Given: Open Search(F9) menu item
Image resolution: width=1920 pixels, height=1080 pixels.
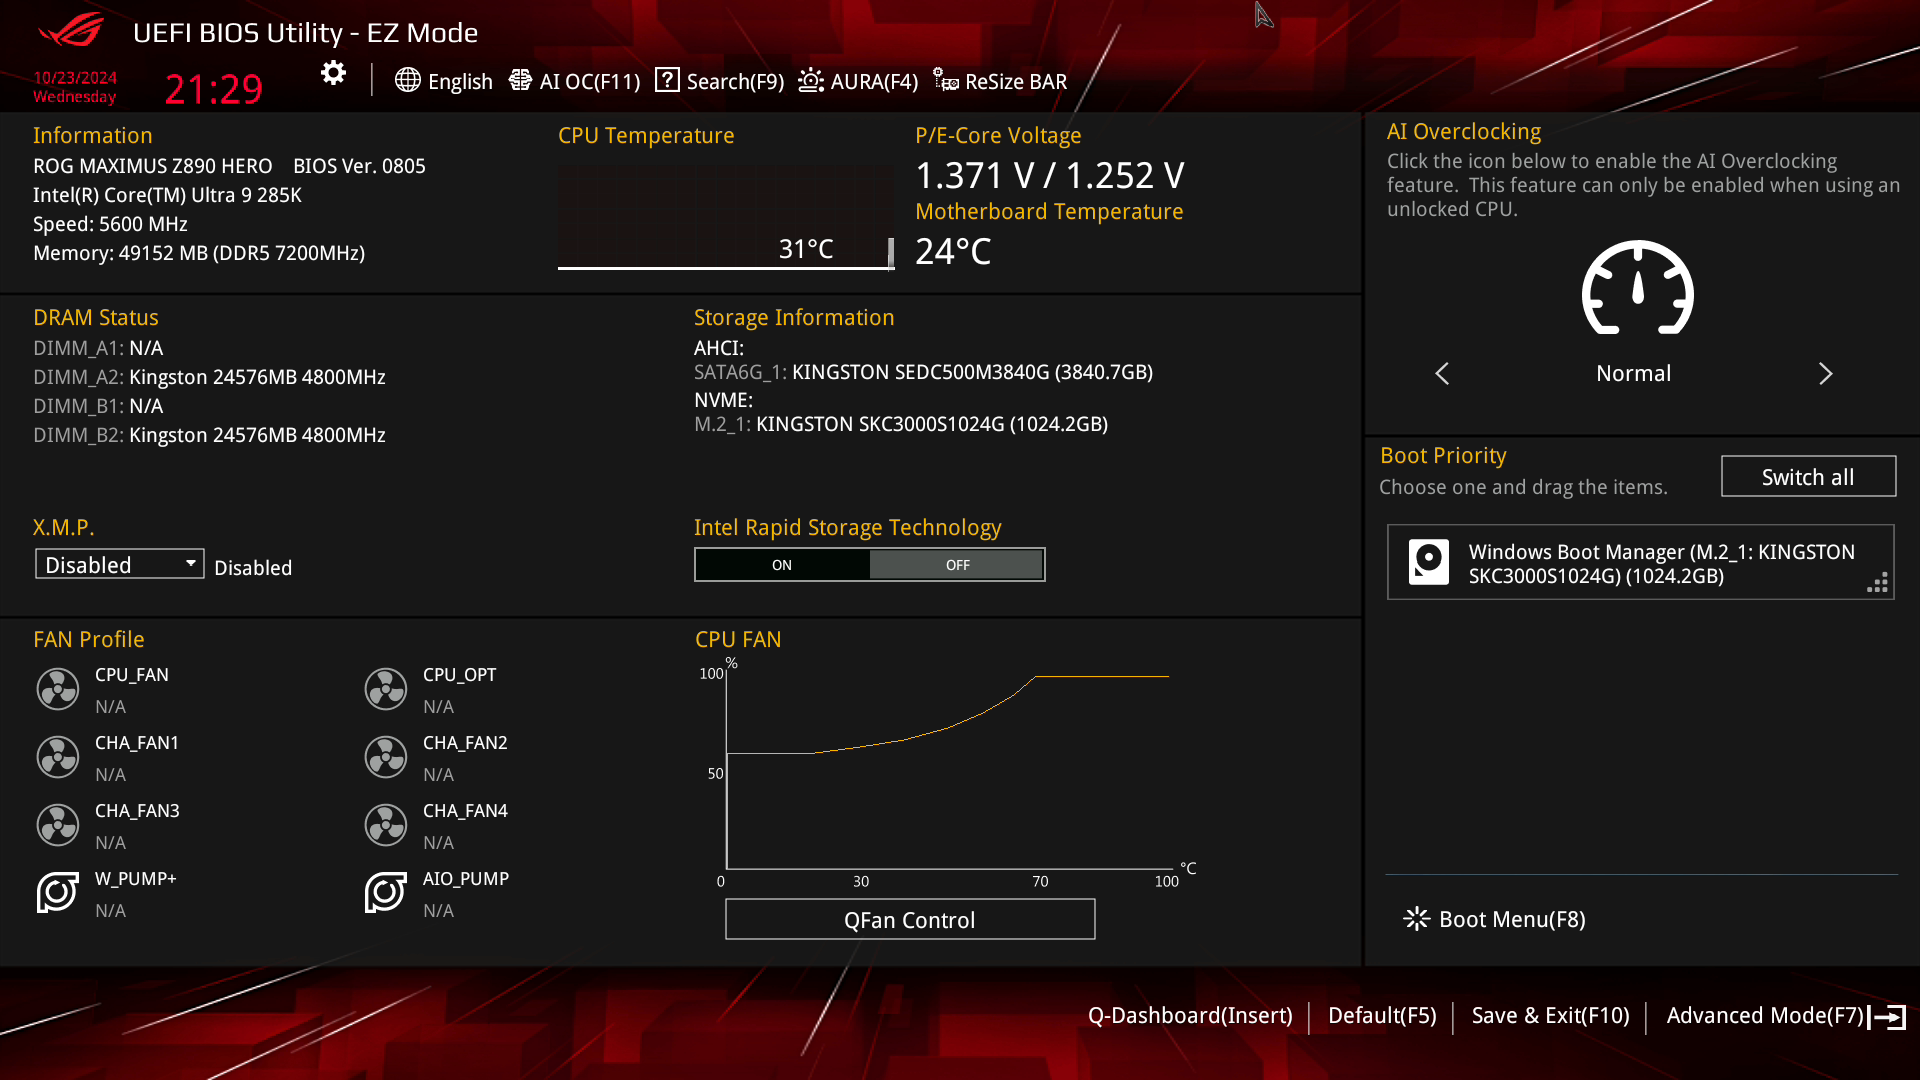Looking at the screenshot, I should click(720, 81).
